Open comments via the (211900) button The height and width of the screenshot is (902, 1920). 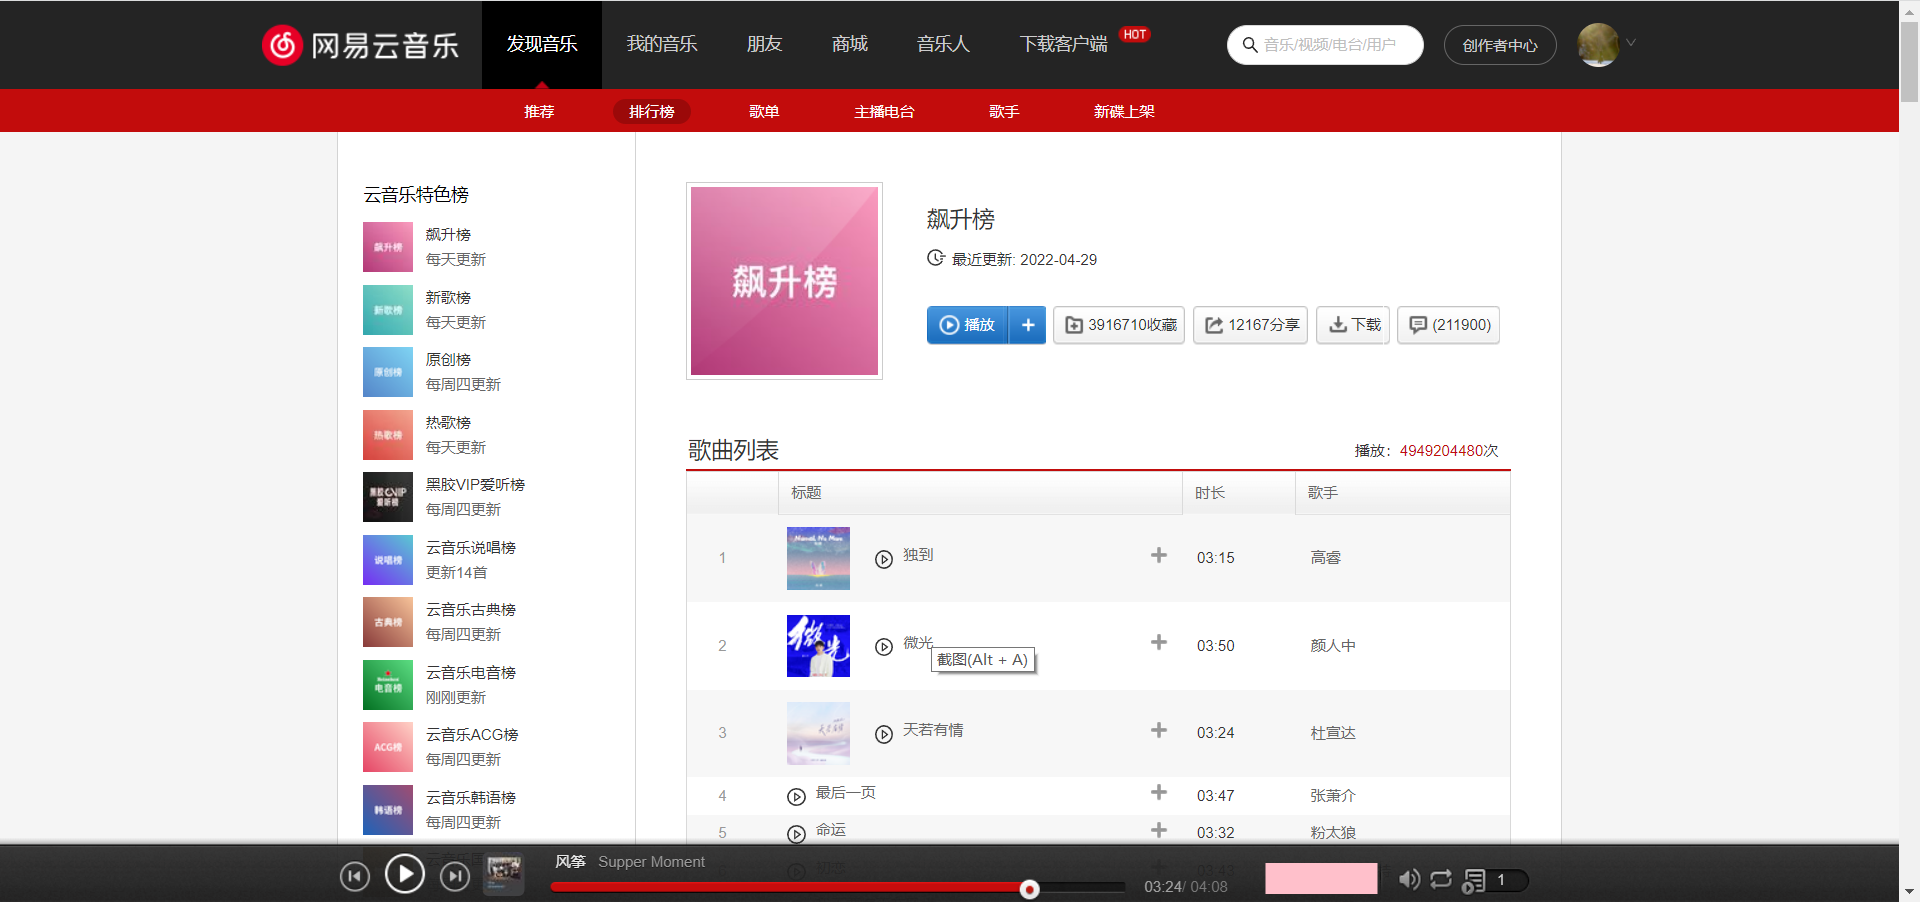[x=1448, y=325]
